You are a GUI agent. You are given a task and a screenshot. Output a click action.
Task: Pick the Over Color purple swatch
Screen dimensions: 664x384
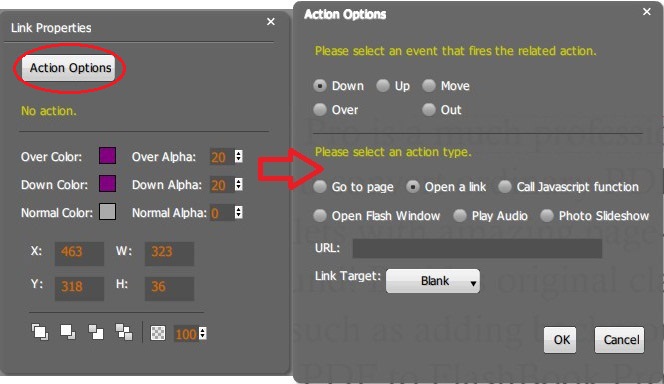tap(108, 156)
